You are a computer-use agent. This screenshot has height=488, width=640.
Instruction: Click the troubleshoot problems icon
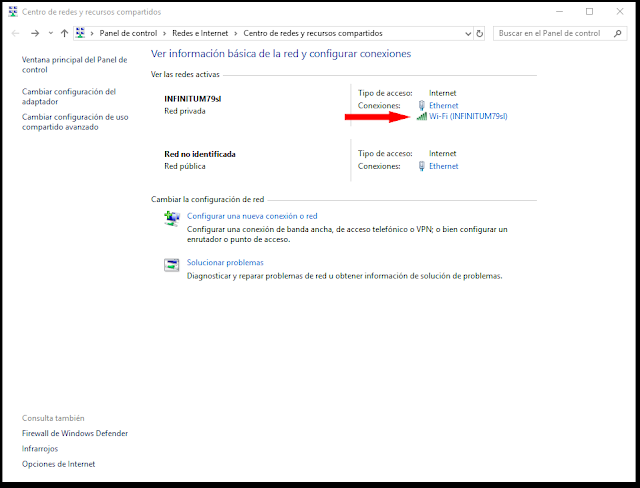click(171, 265)
